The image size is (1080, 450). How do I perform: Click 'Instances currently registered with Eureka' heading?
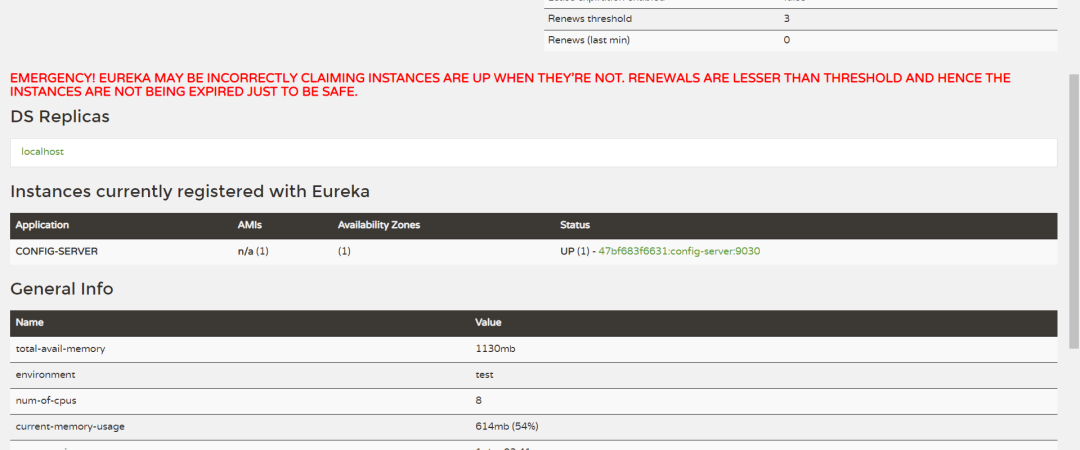point(190,192)
